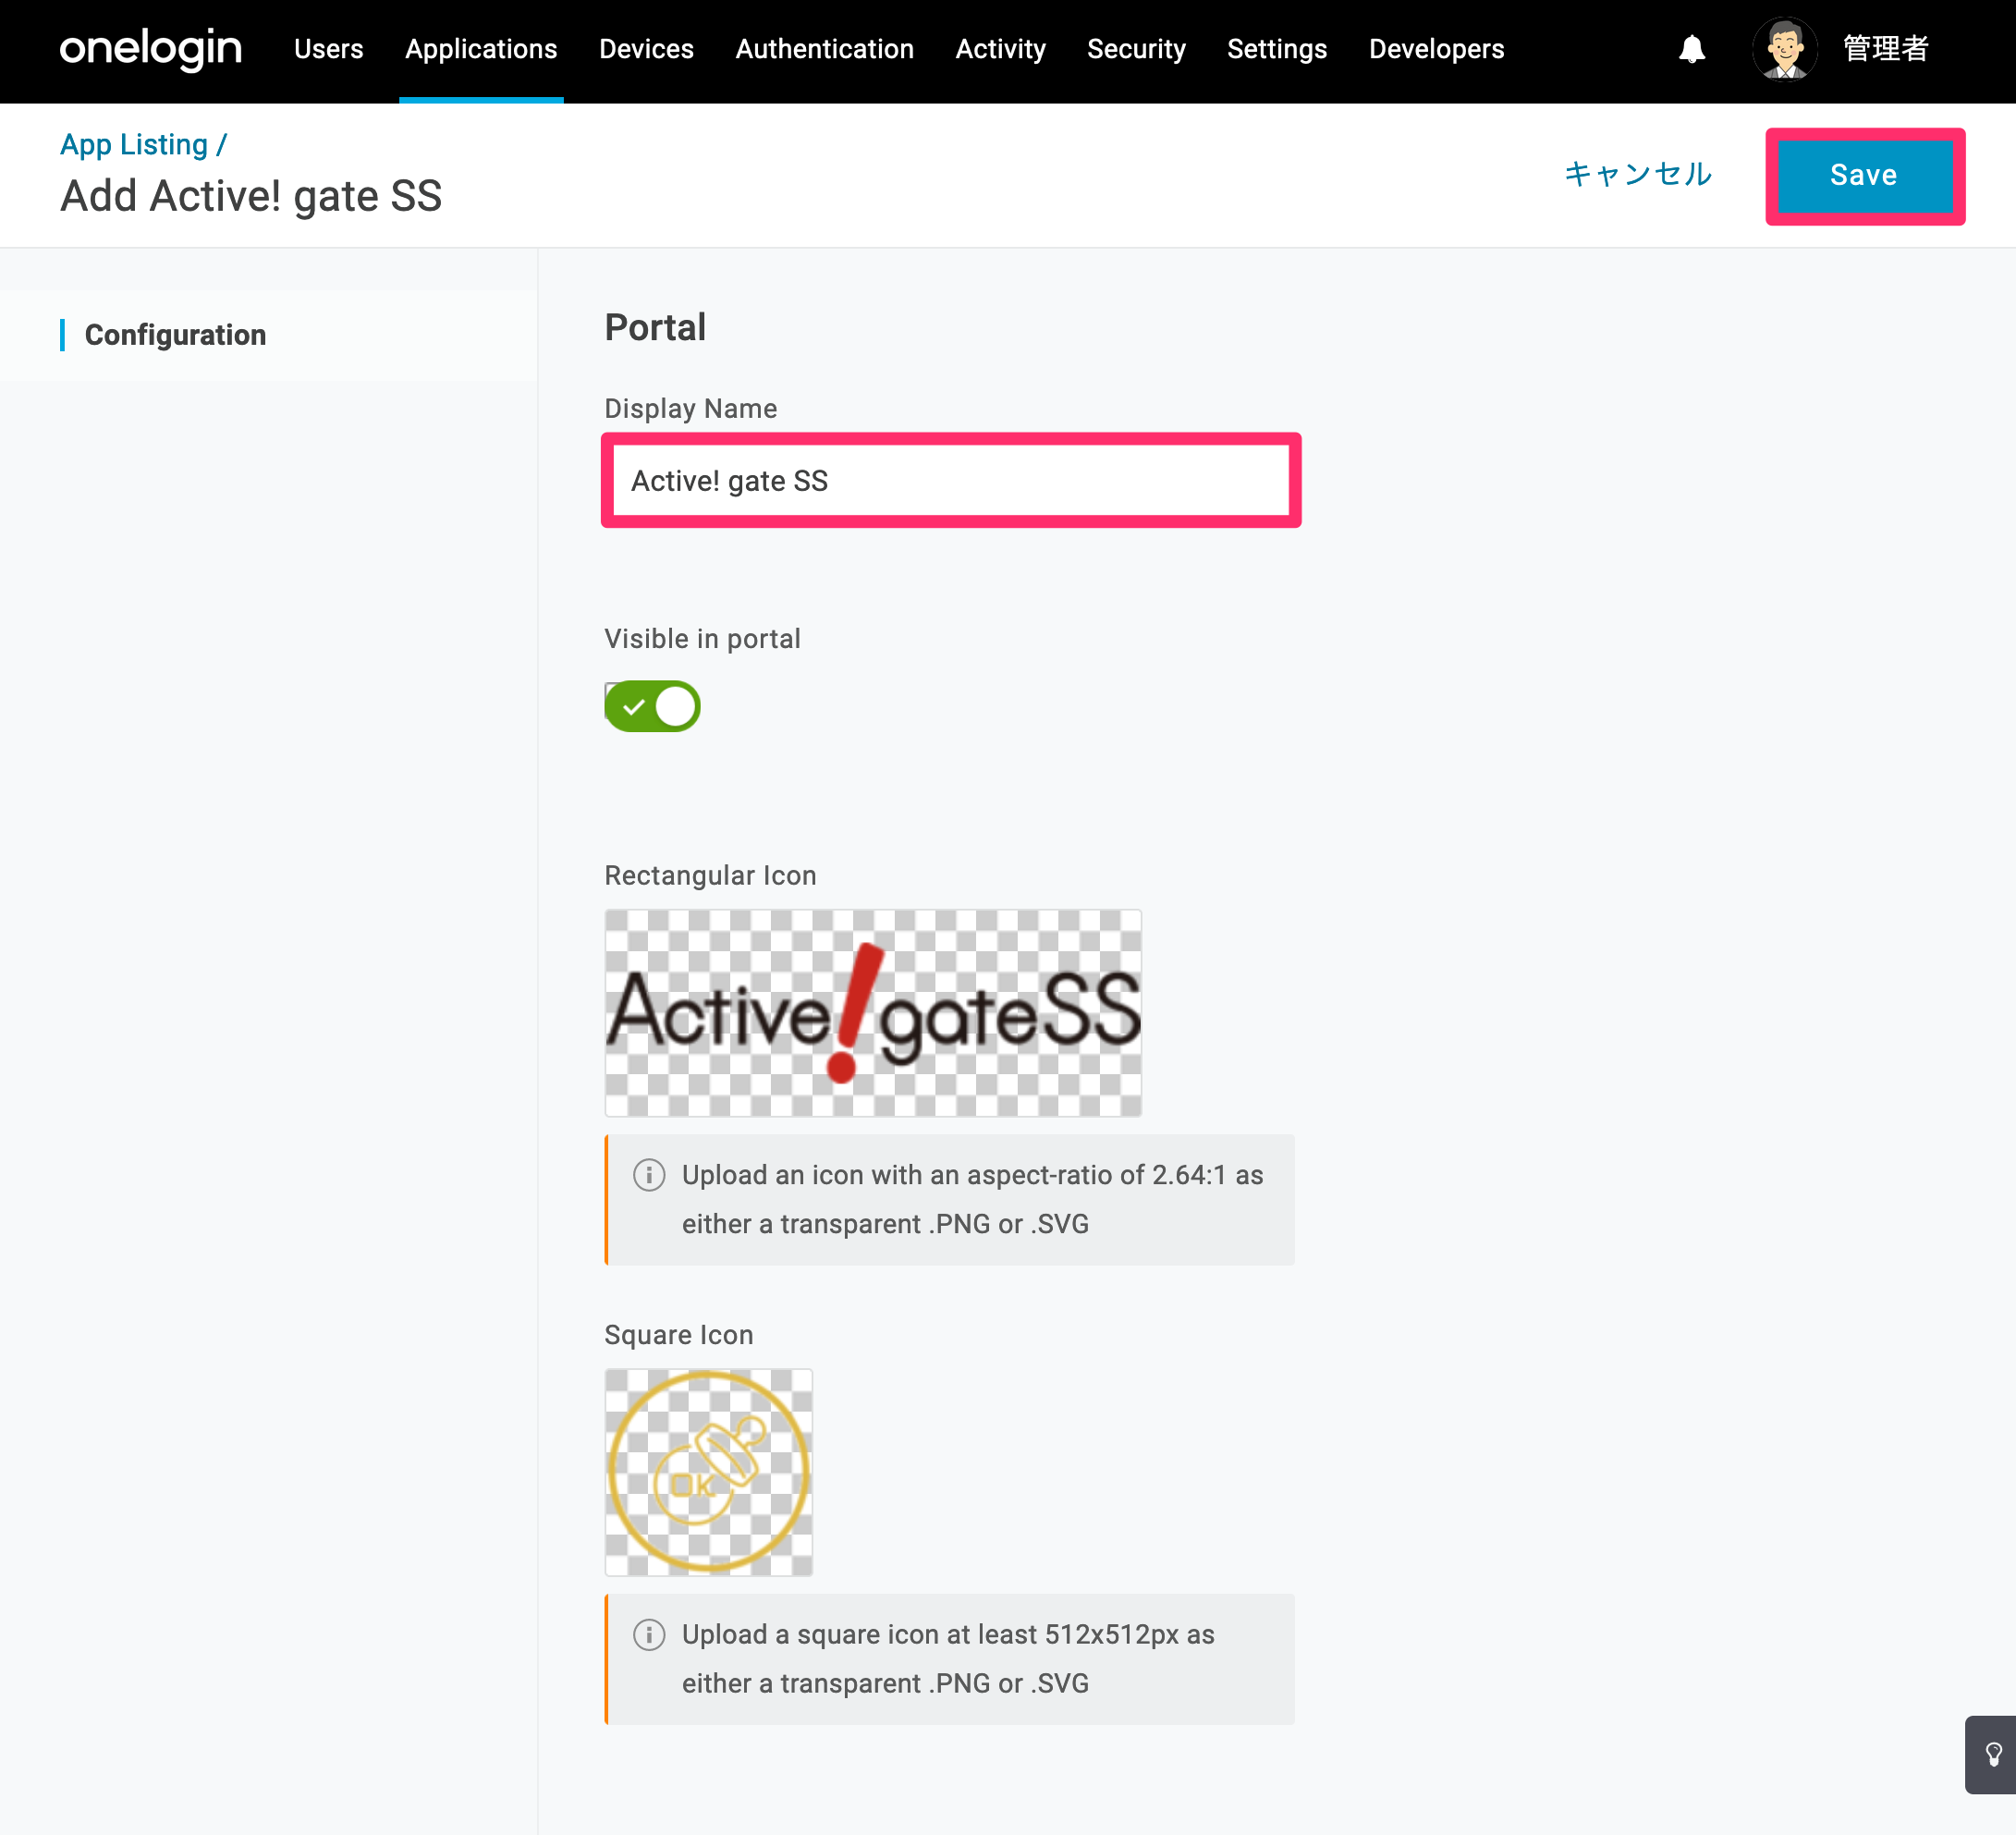Toggle the Visible in portal switch
The image size is (2016, 1835).
(x=652, y=706)
